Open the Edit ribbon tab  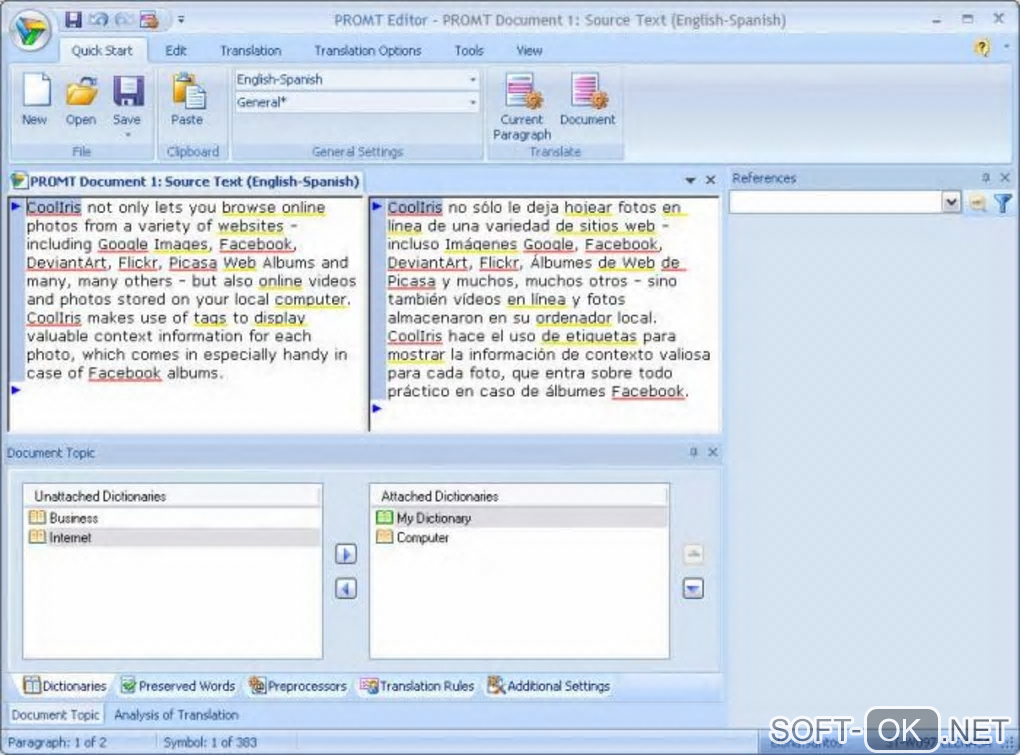[176, 51]
